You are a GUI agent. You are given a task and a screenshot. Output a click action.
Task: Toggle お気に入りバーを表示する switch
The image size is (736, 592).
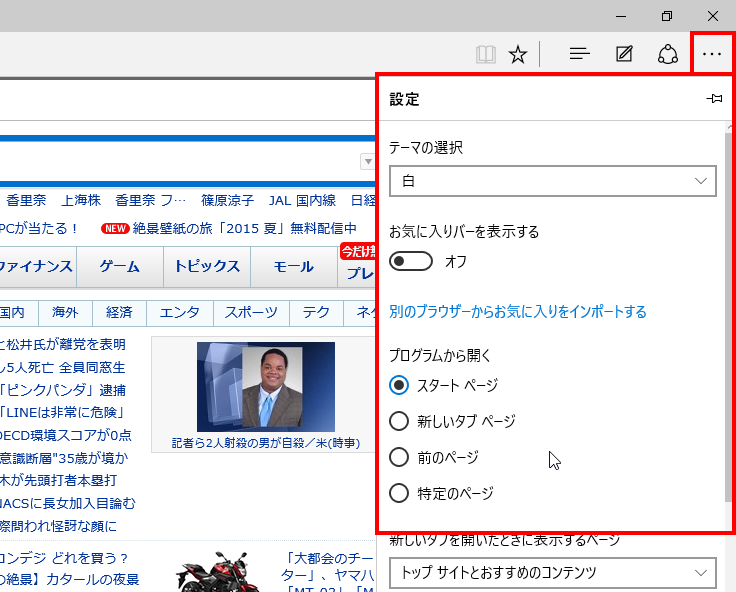[411, 261]
